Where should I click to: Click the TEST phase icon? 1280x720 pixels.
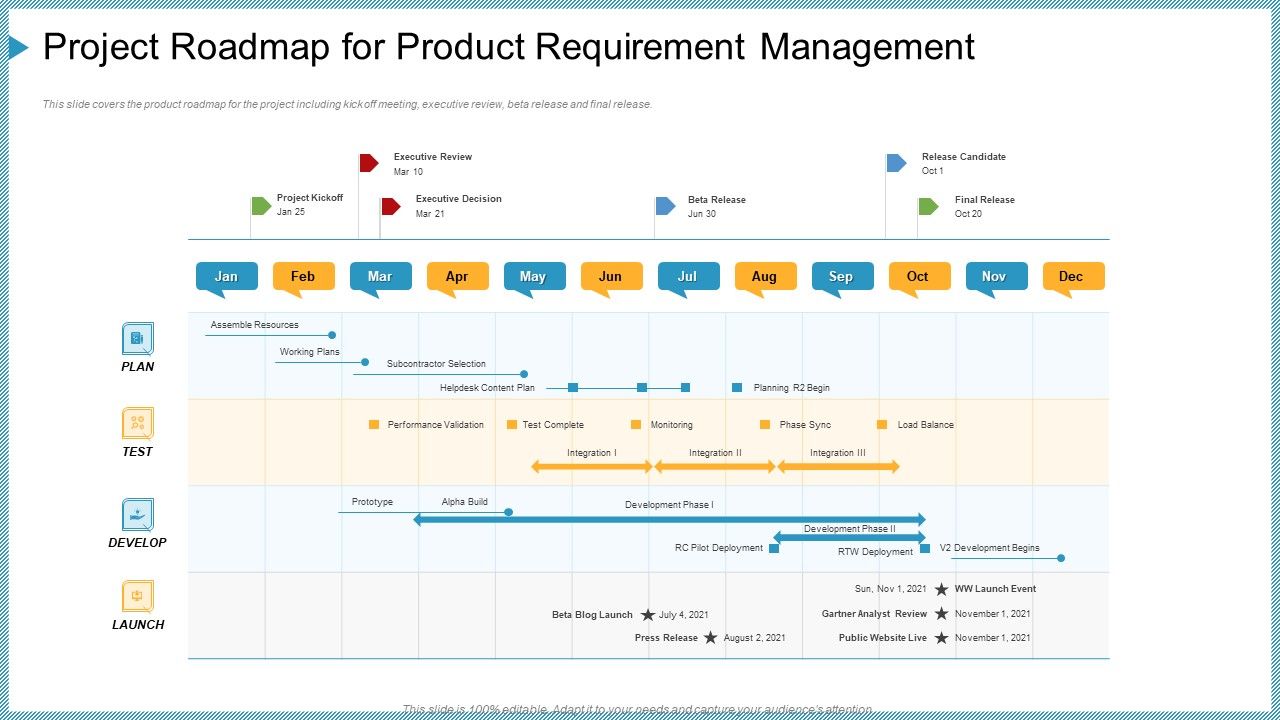(138, 424)
